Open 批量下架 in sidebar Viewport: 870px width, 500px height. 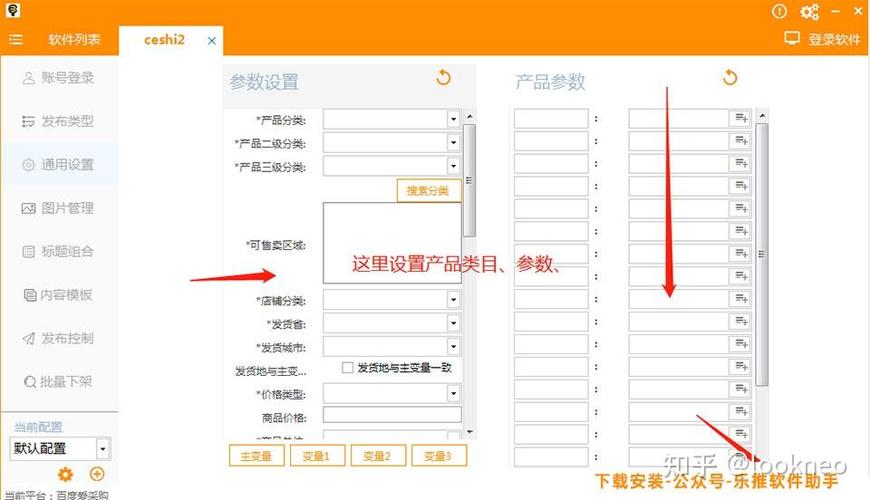point(58,382)
